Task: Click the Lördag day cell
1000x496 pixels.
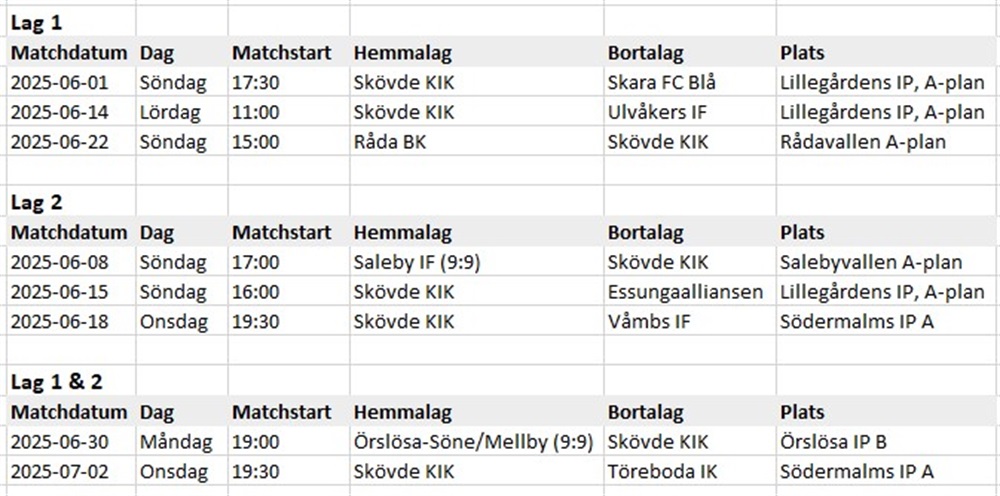Action: click(182, 112)
